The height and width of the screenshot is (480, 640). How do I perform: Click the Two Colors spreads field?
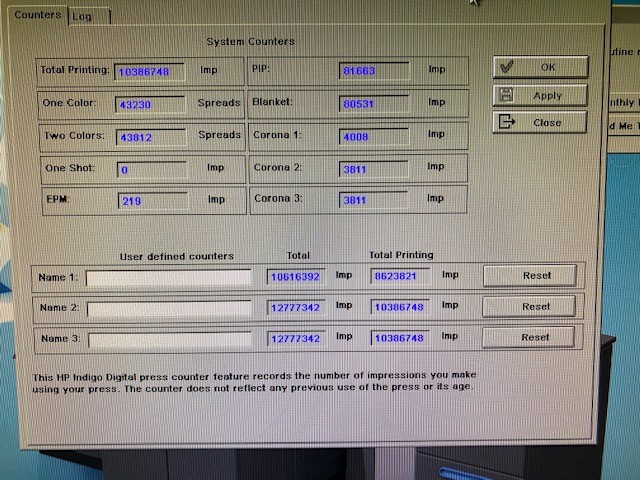[x=151, y=137]
